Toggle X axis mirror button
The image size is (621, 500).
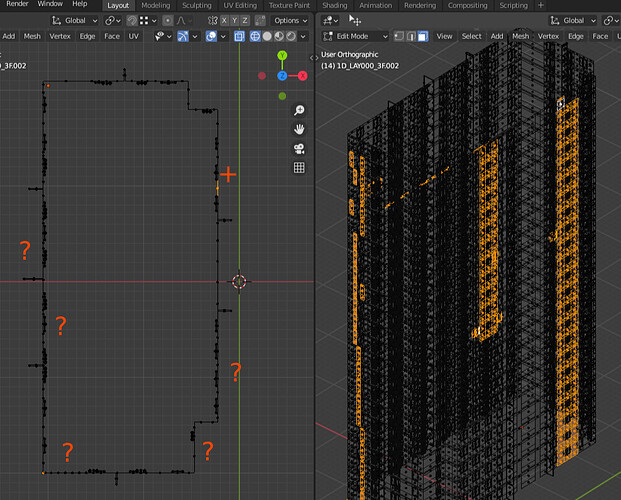tap(224, 21)
